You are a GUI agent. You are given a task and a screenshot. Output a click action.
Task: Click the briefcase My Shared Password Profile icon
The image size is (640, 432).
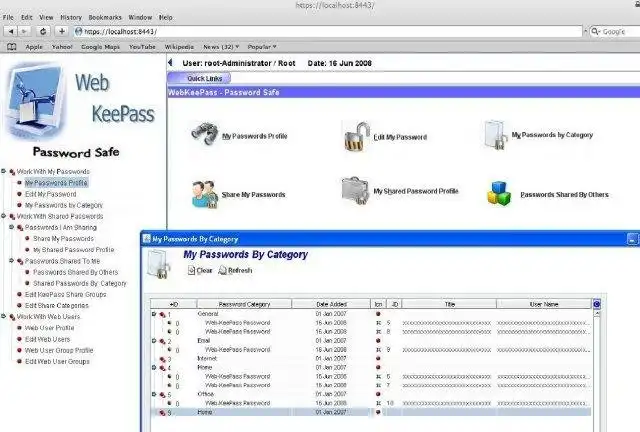pos(356,190)
